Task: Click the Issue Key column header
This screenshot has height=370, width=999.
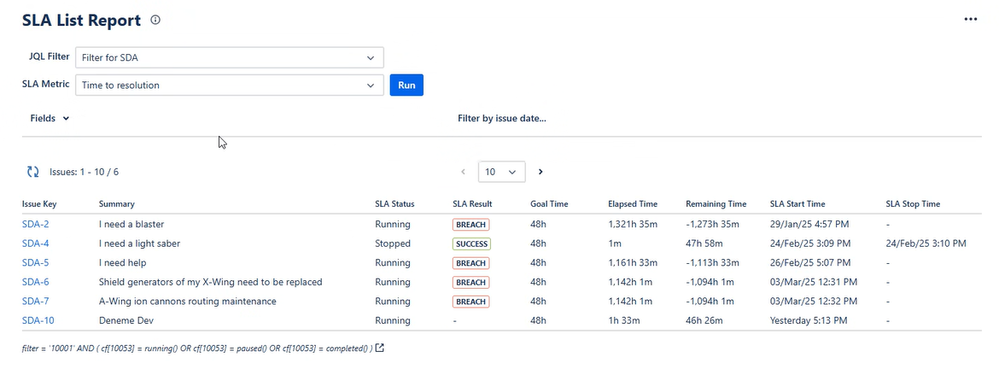Action: [x=40, y=204]
